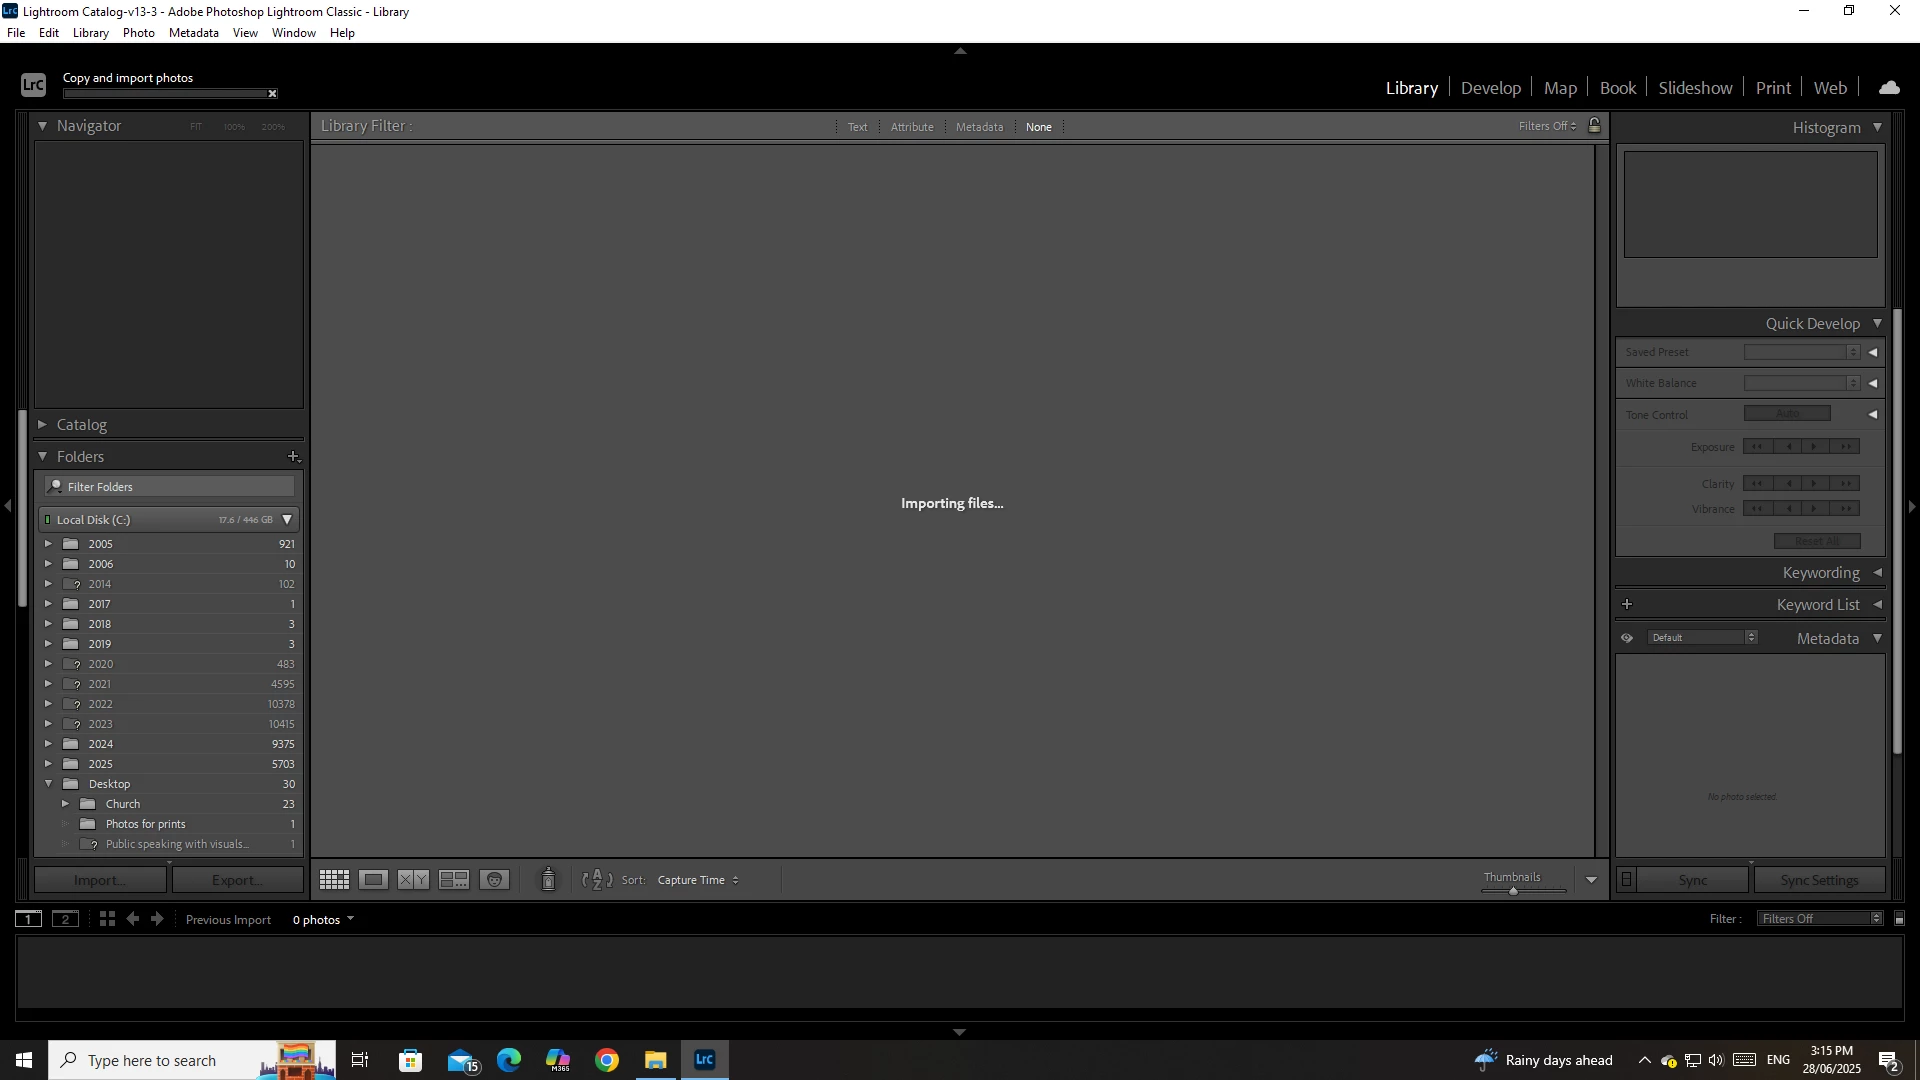
Task: Open the Sort Capture Time dropdown
Action: pos(698,880)
